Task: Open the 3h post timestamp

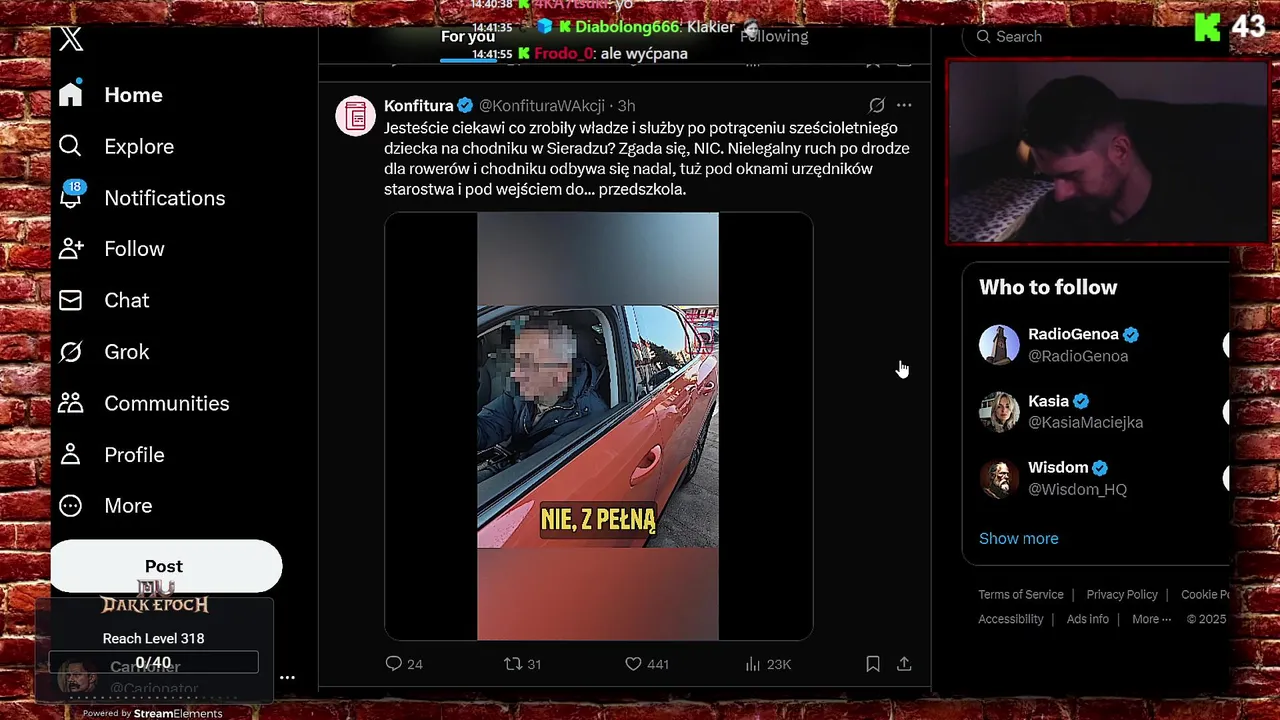Action: tap(626, 106)
